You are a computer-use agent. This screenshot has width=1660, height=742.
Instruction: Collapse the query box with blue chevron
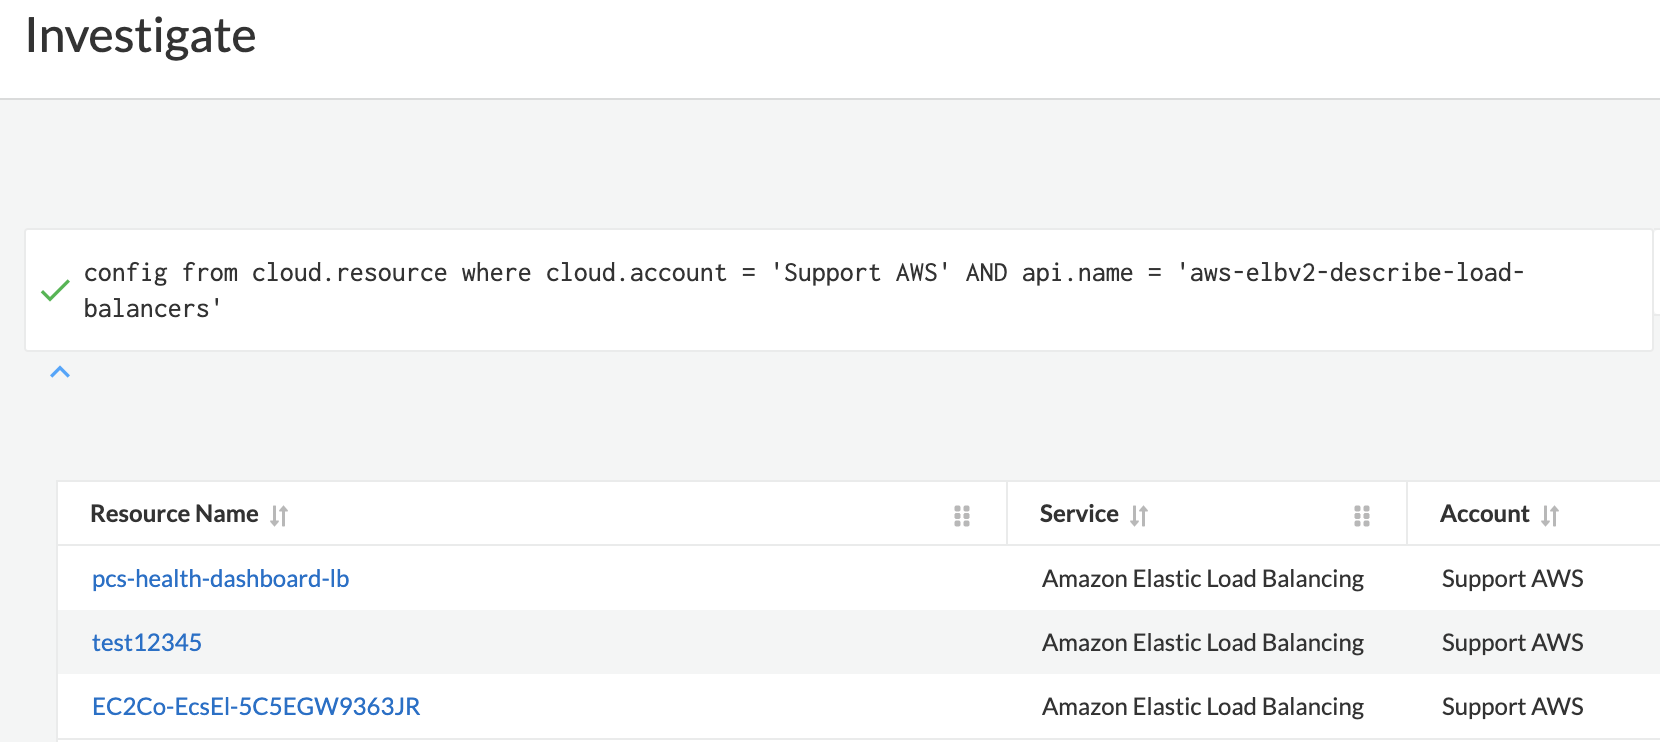point(60,372)
